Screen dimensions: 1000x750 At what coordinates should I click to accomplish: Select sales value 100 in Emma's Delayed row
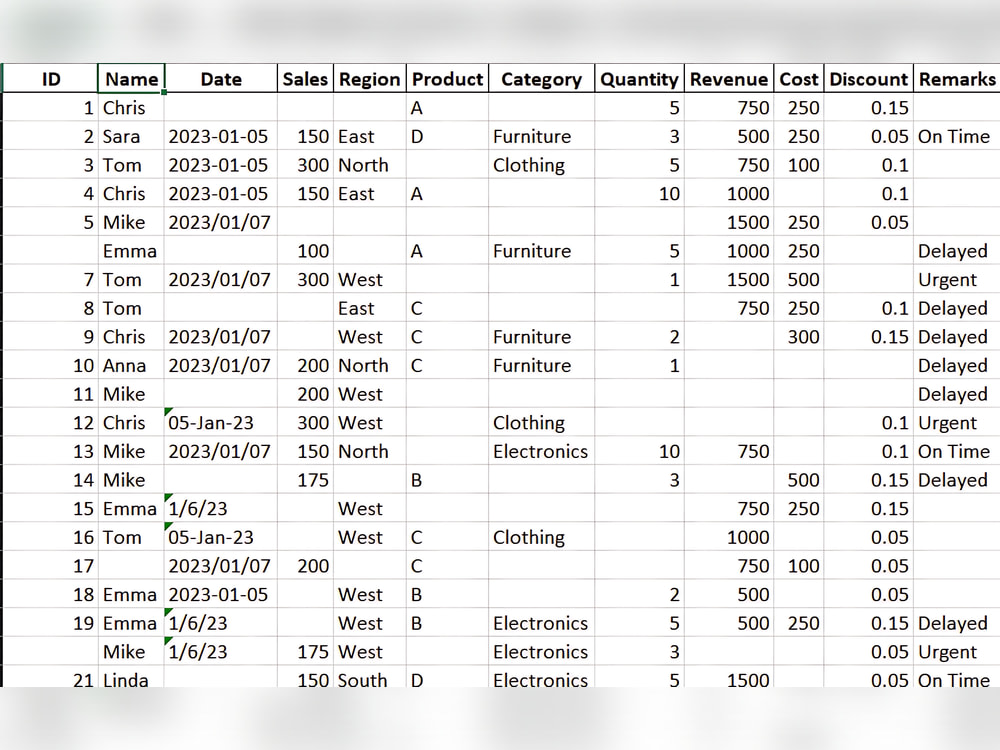click(x=305, y=251)
